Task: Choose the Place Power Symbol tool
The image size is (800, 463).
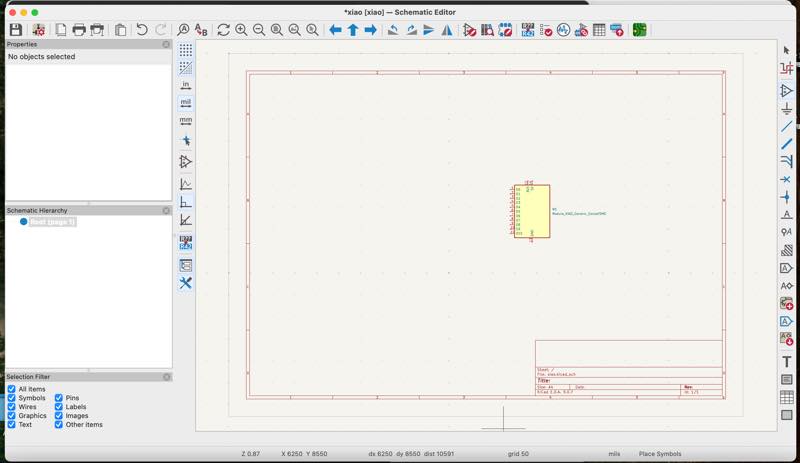Action: pos(787,109)
